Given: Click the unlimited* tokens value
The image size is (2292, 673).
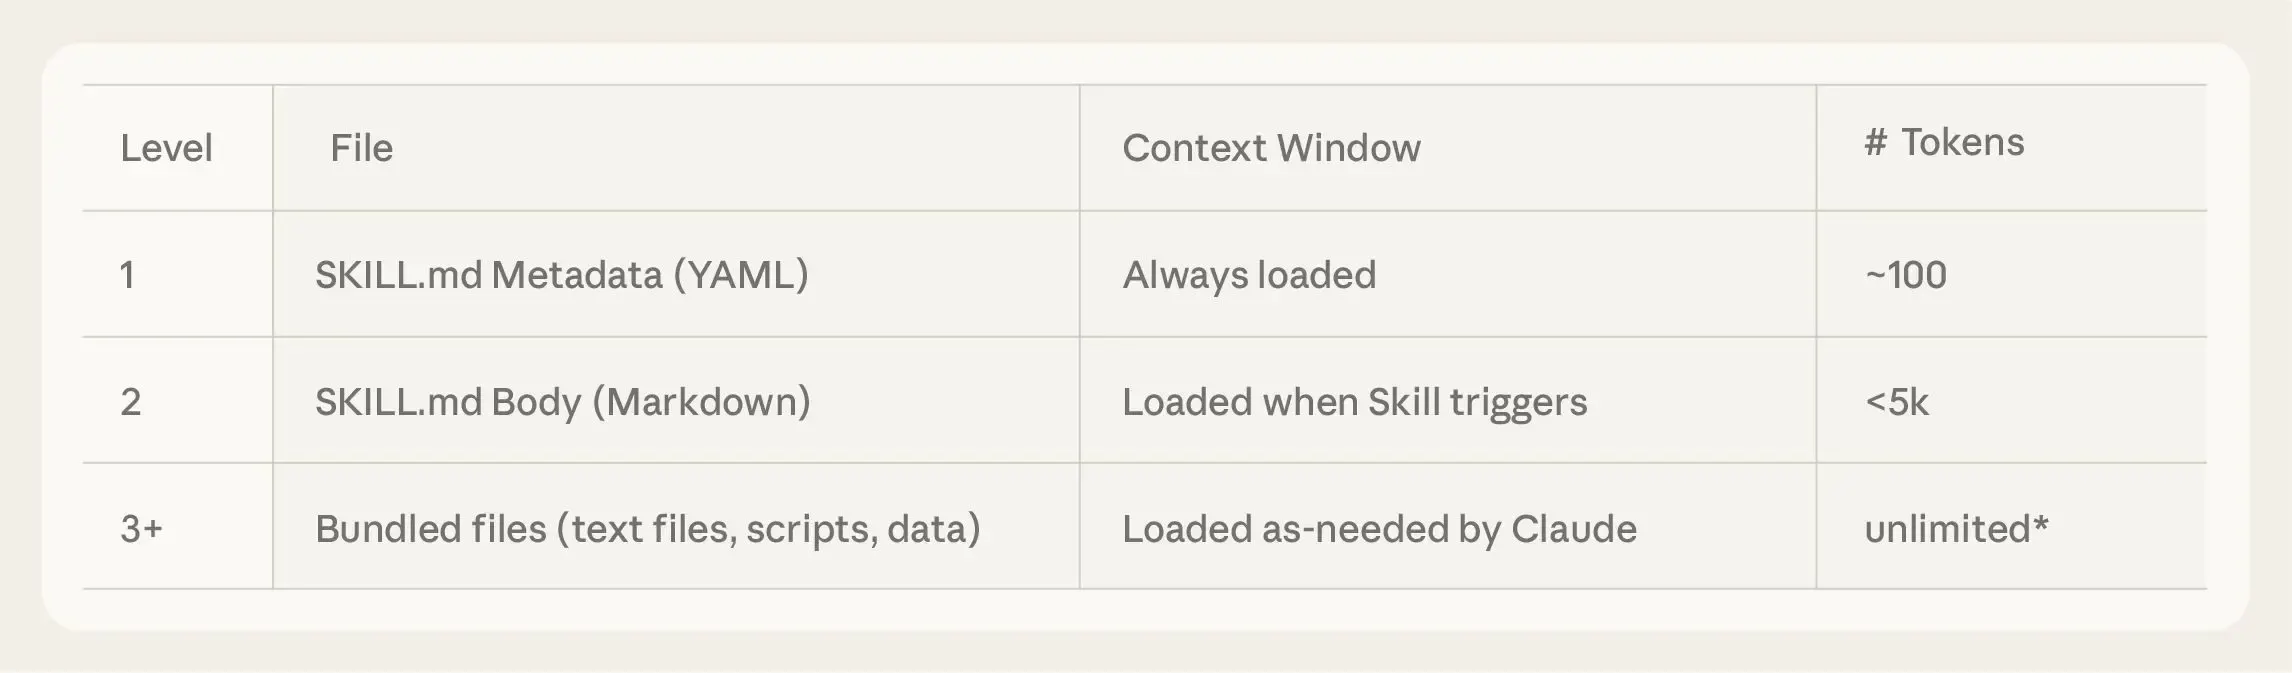Looking at the screenshot, I should pyautogui.click(x=1956, y=529).
